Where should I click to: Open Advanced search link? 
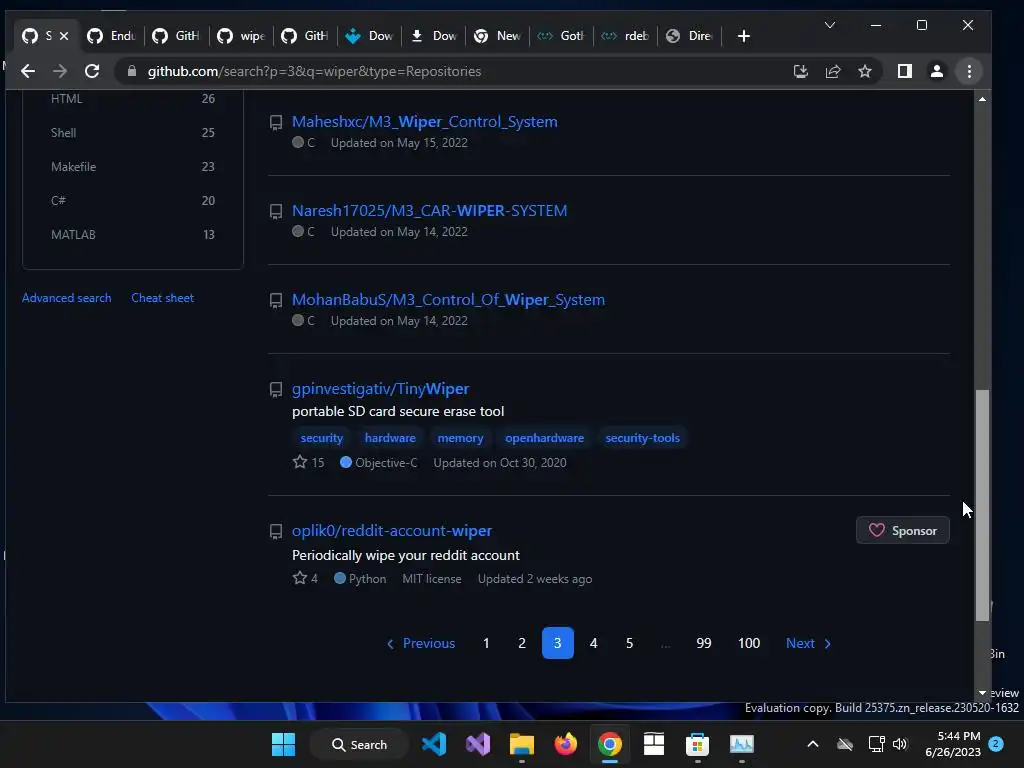[x=67, y=298]
